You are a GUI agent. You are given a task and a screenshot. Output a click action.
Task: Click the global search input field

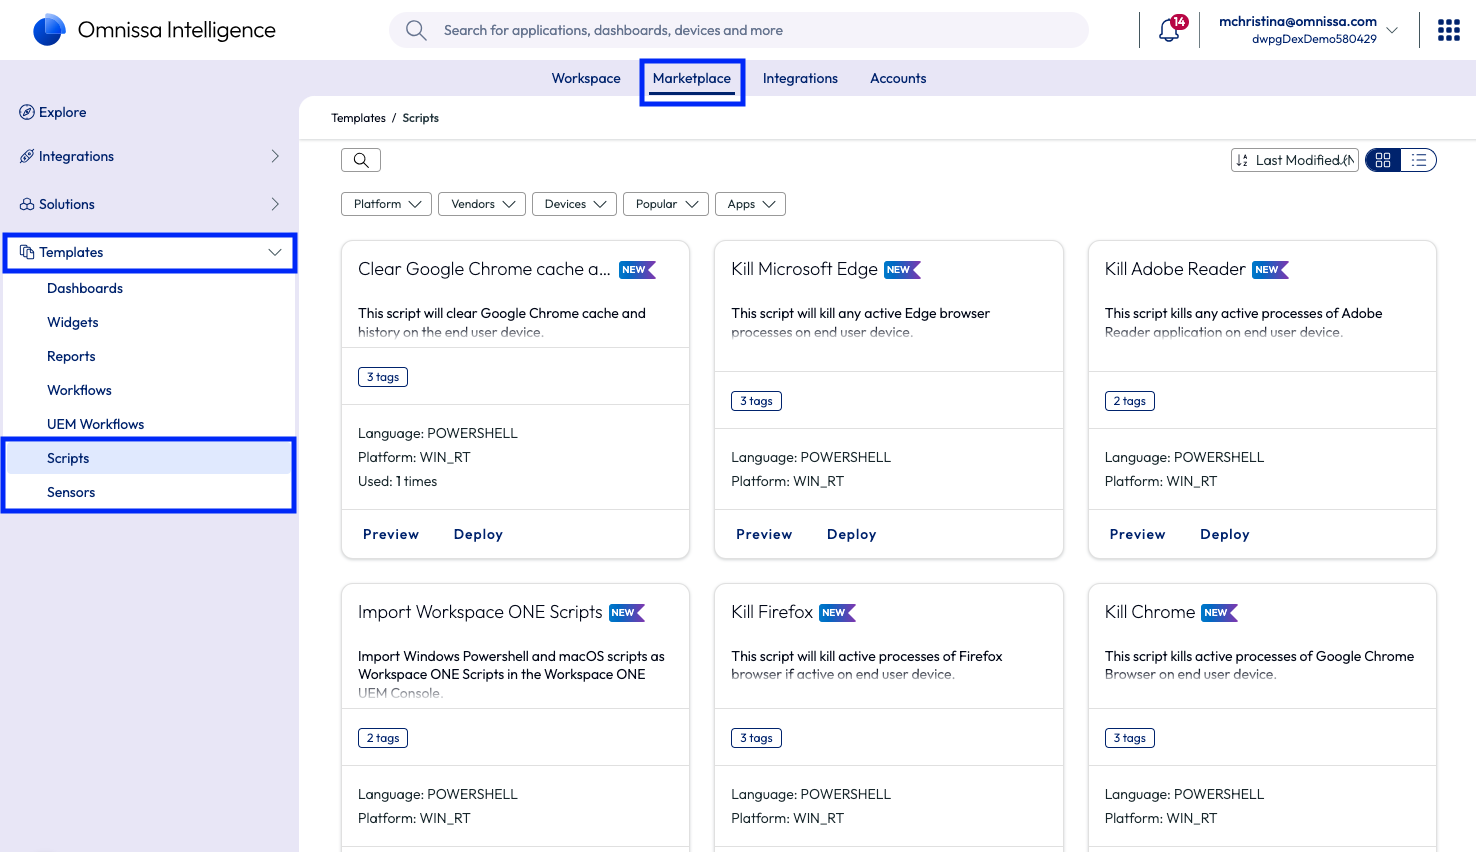tap(740, 30)
